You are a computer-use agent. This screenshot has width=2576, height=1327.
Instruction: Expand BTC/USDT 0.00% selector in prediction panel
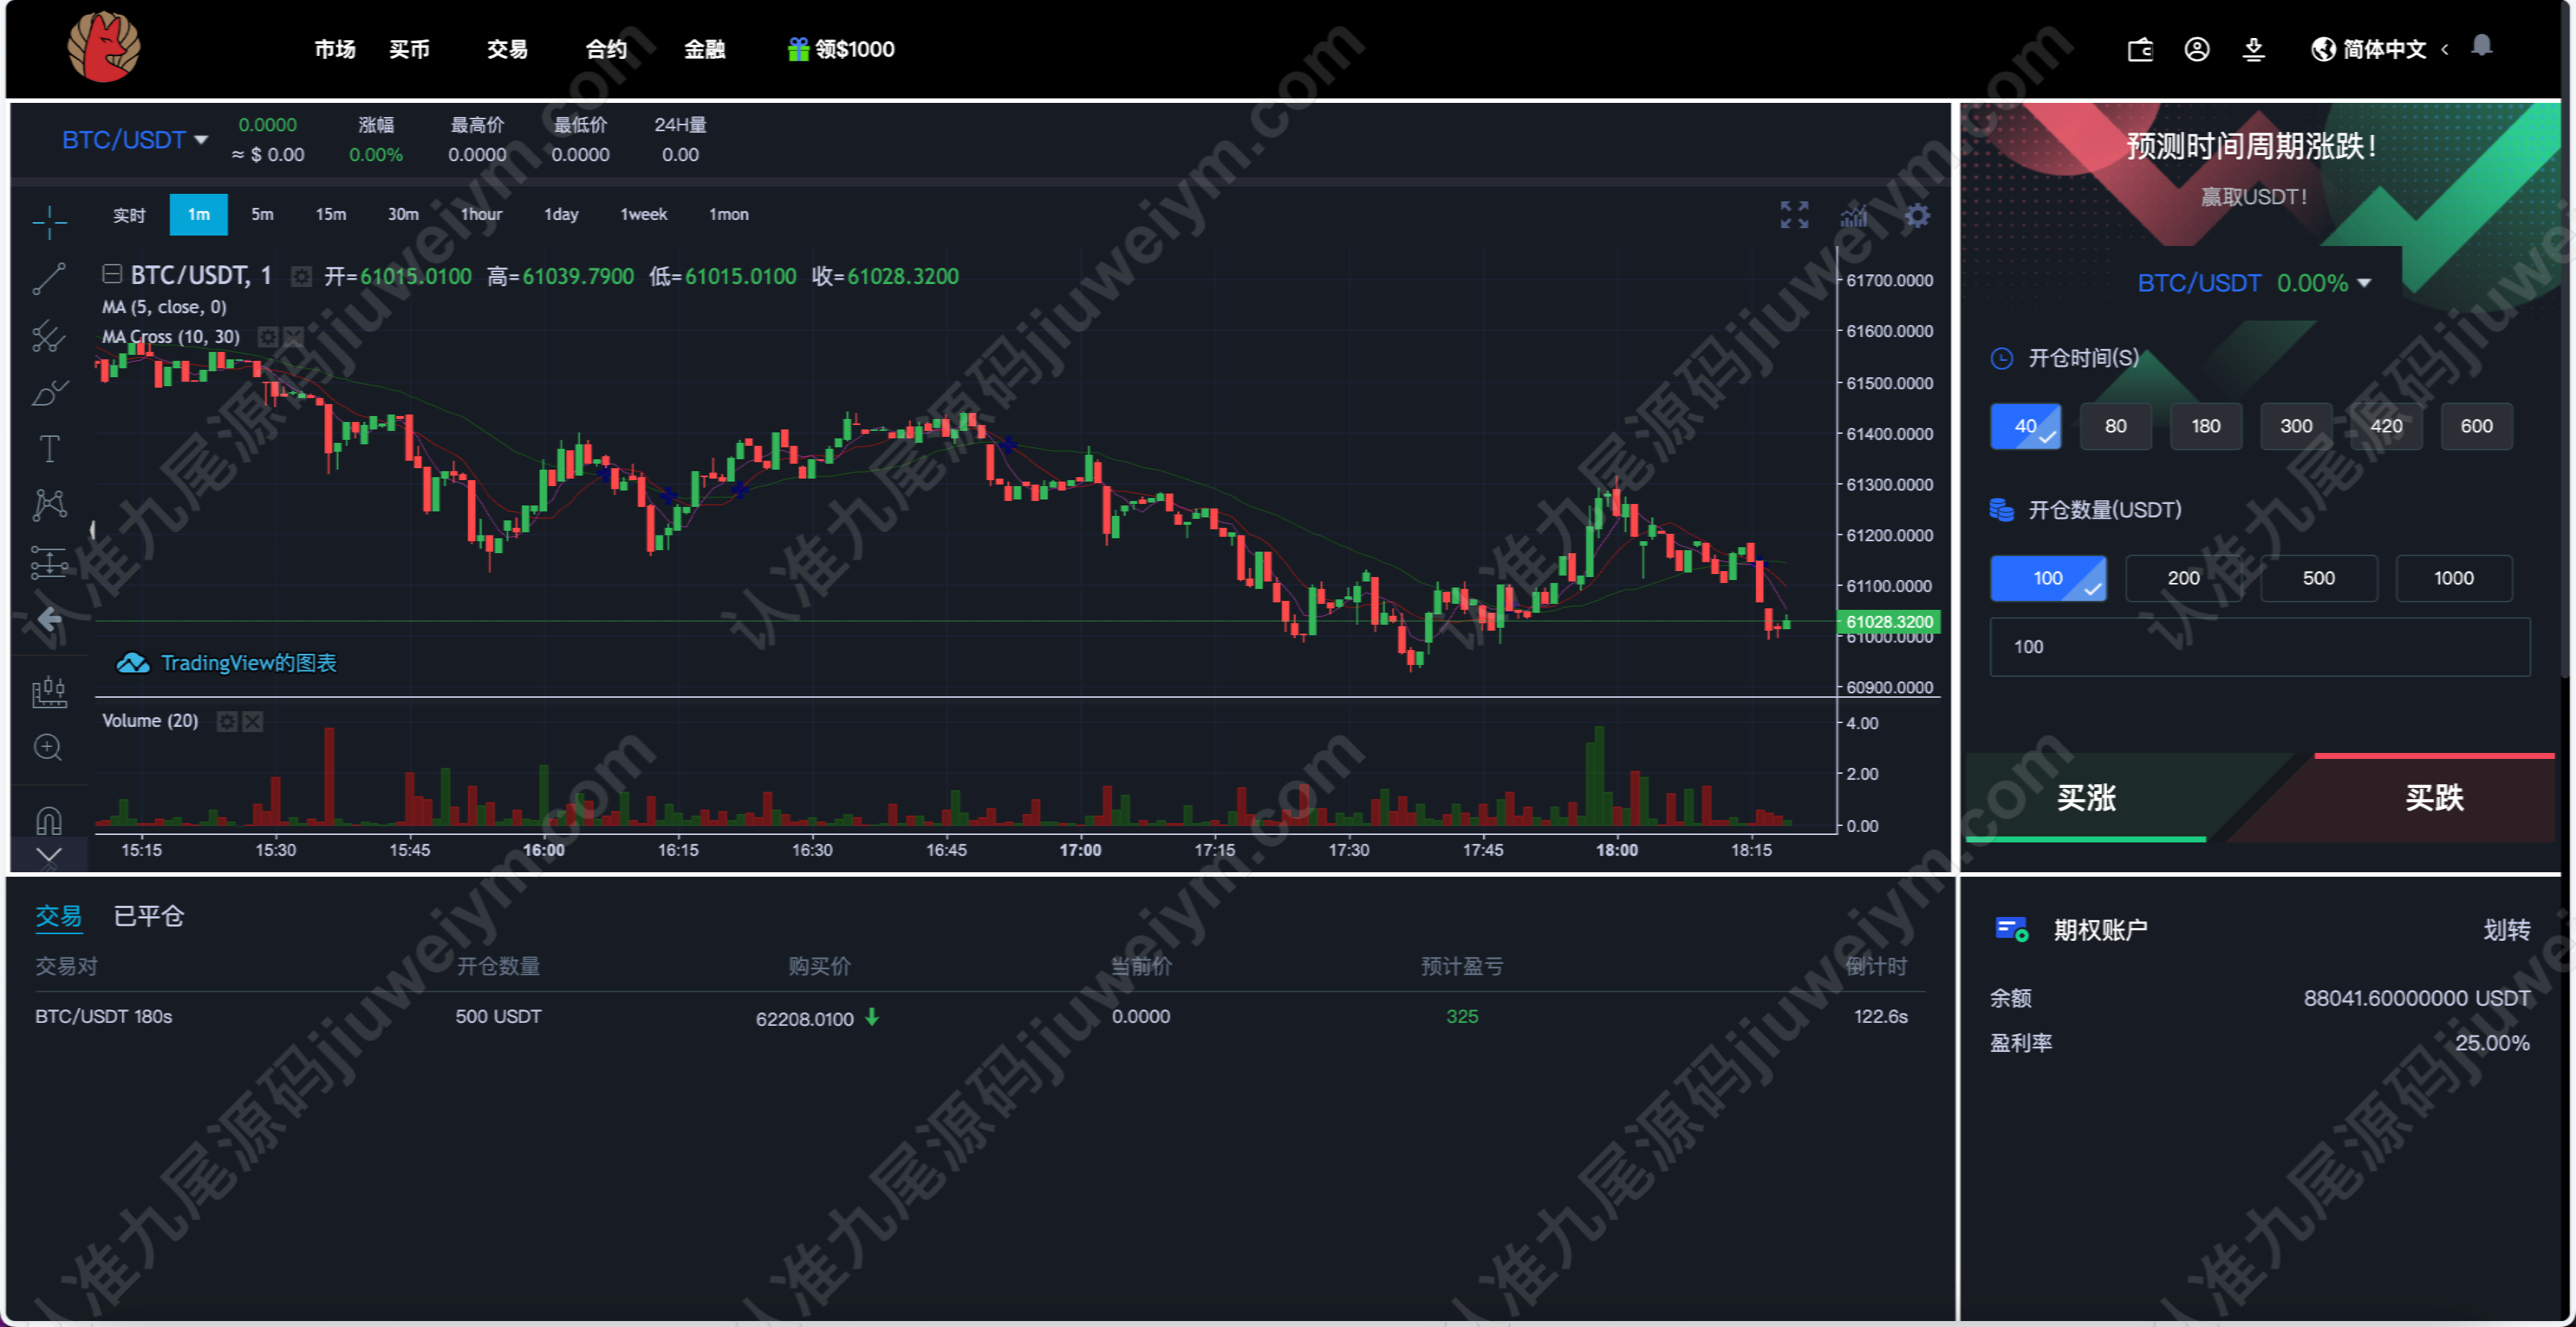coord(2253,283)
